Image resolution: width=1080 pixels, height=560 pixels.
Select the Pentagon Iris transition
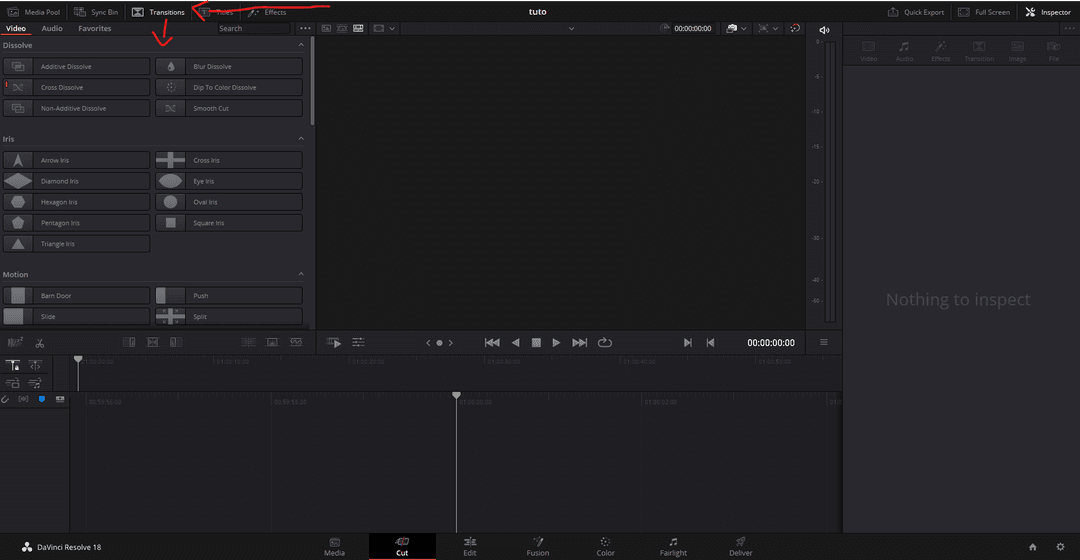[x=76, y=222]
